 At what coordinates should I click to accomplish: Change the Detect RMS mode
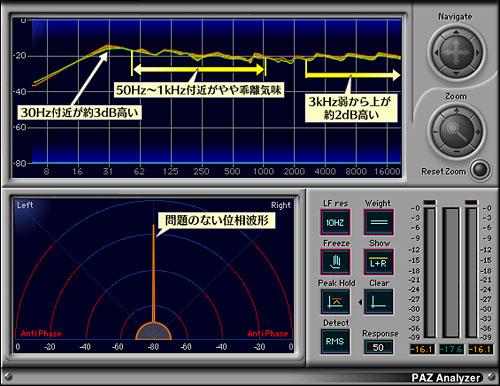coord(335,342)
